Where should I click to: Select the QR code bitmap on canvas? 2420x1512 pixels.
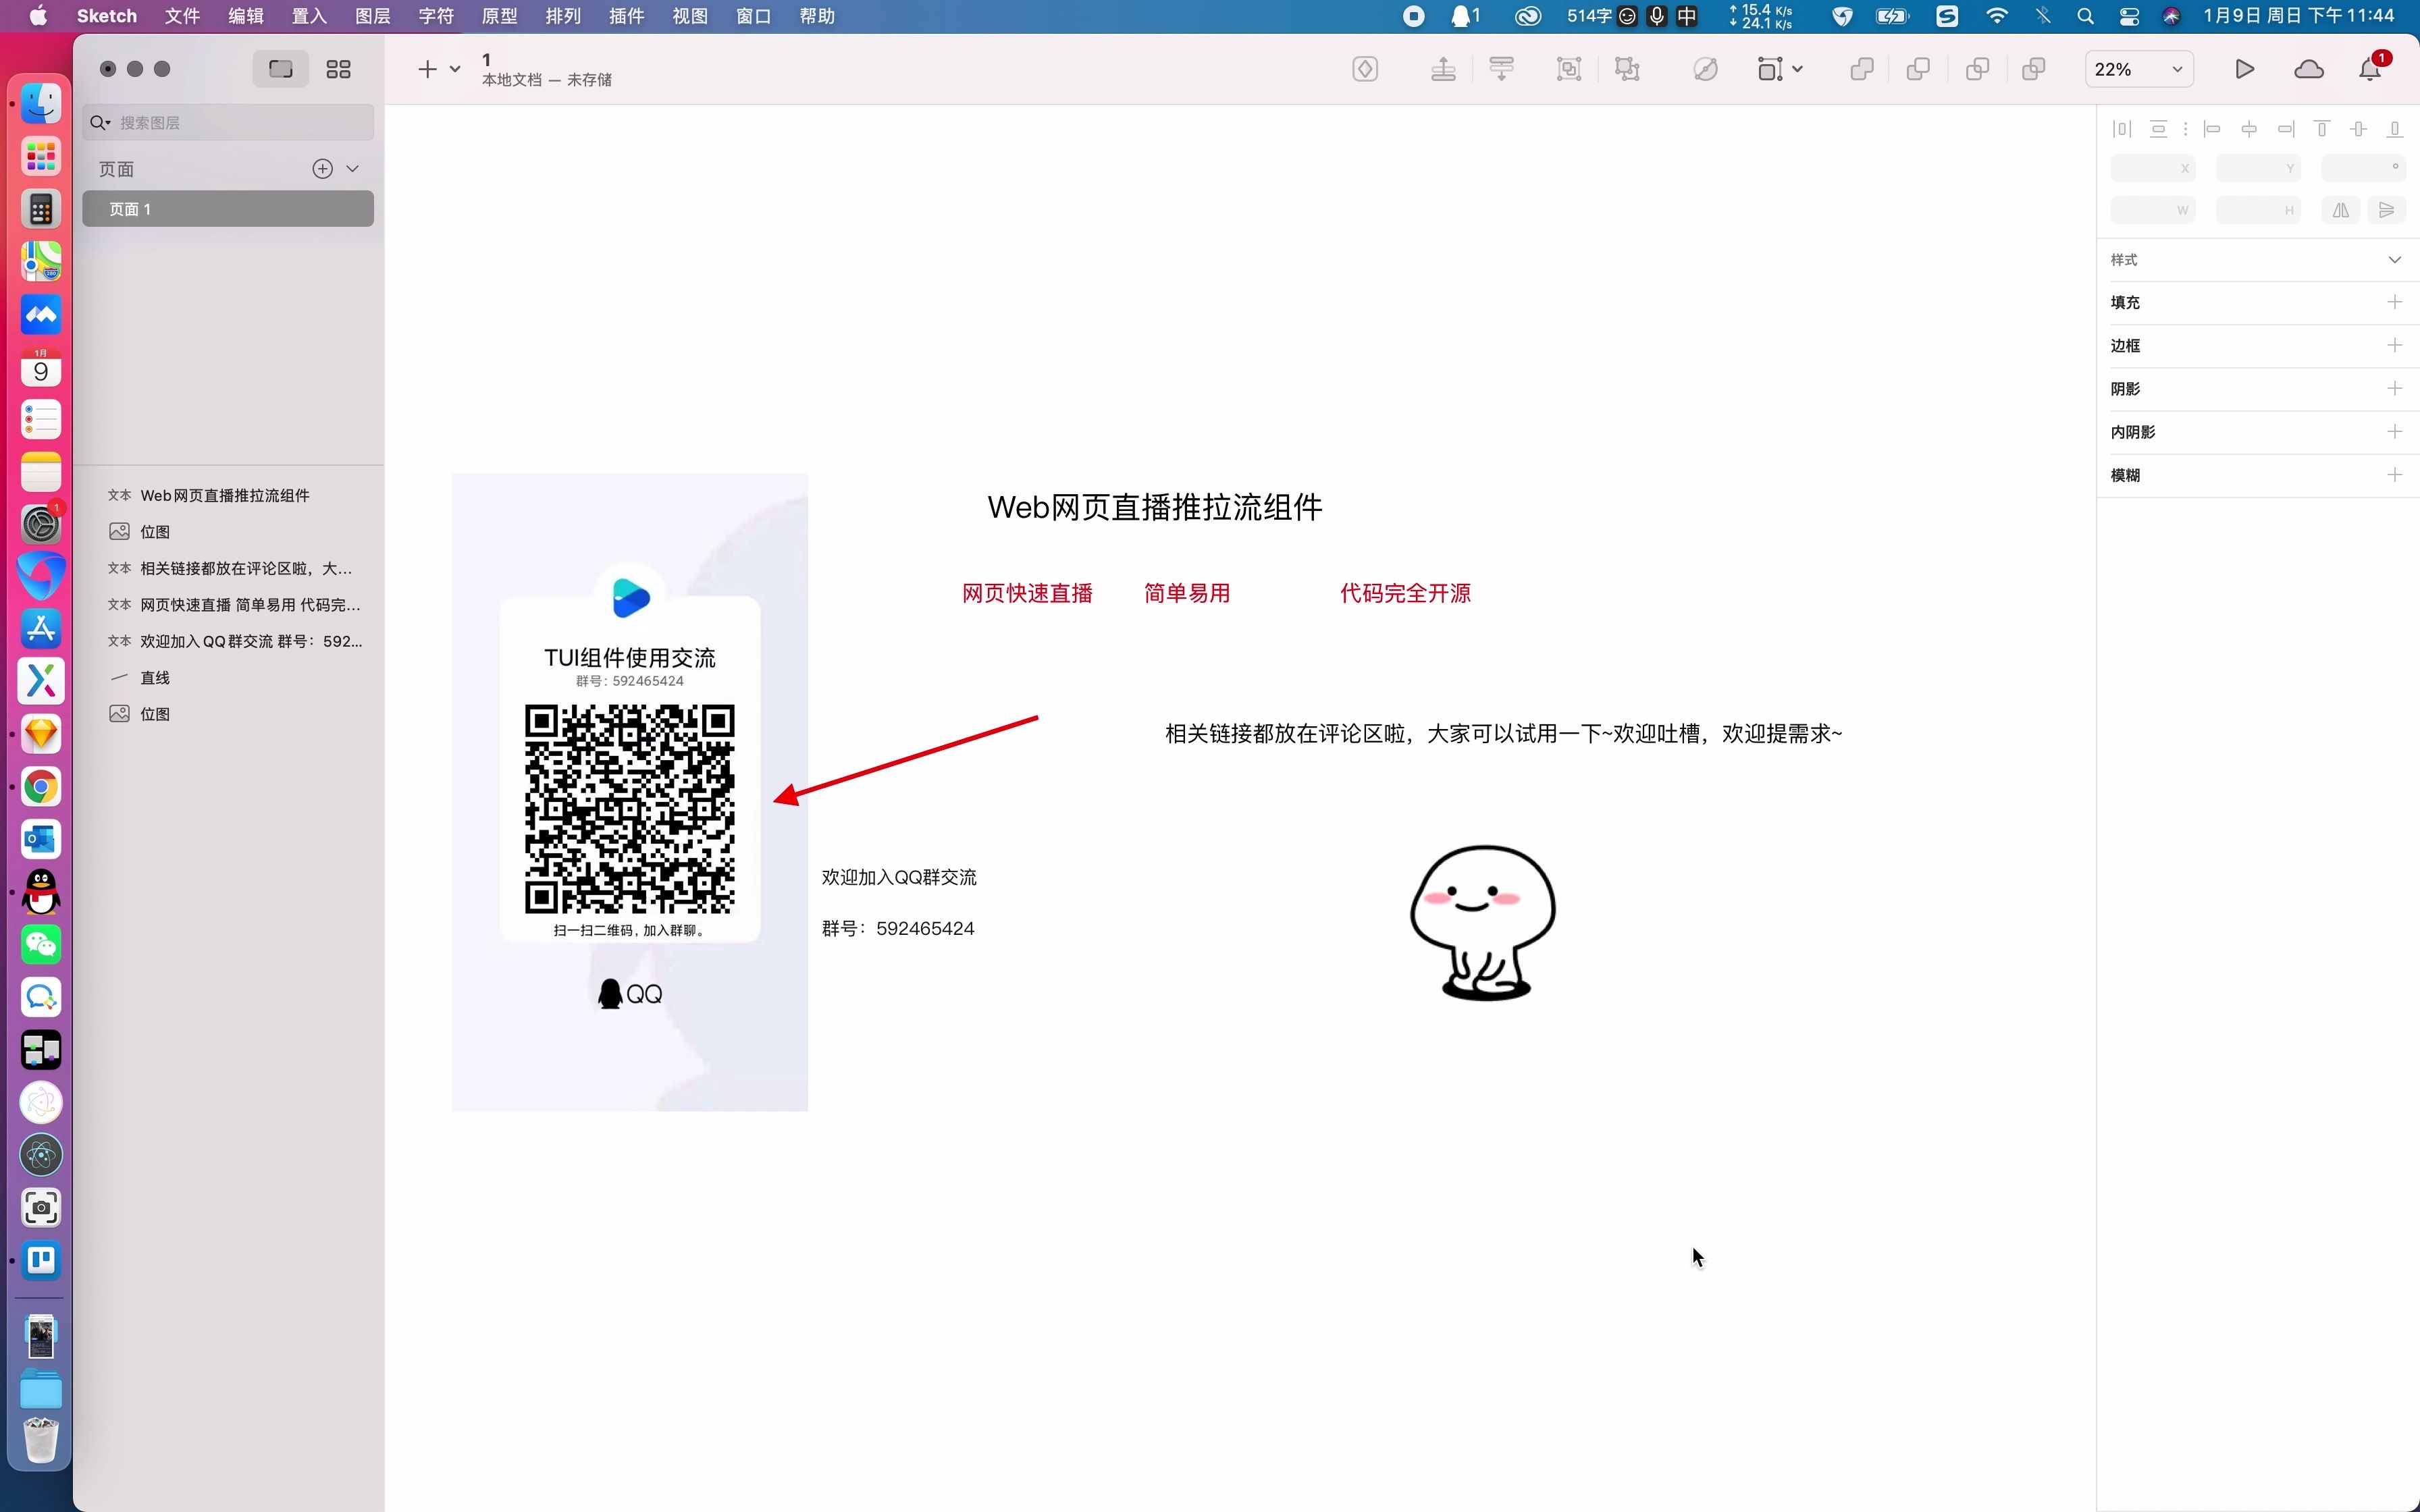pos(630,792)
